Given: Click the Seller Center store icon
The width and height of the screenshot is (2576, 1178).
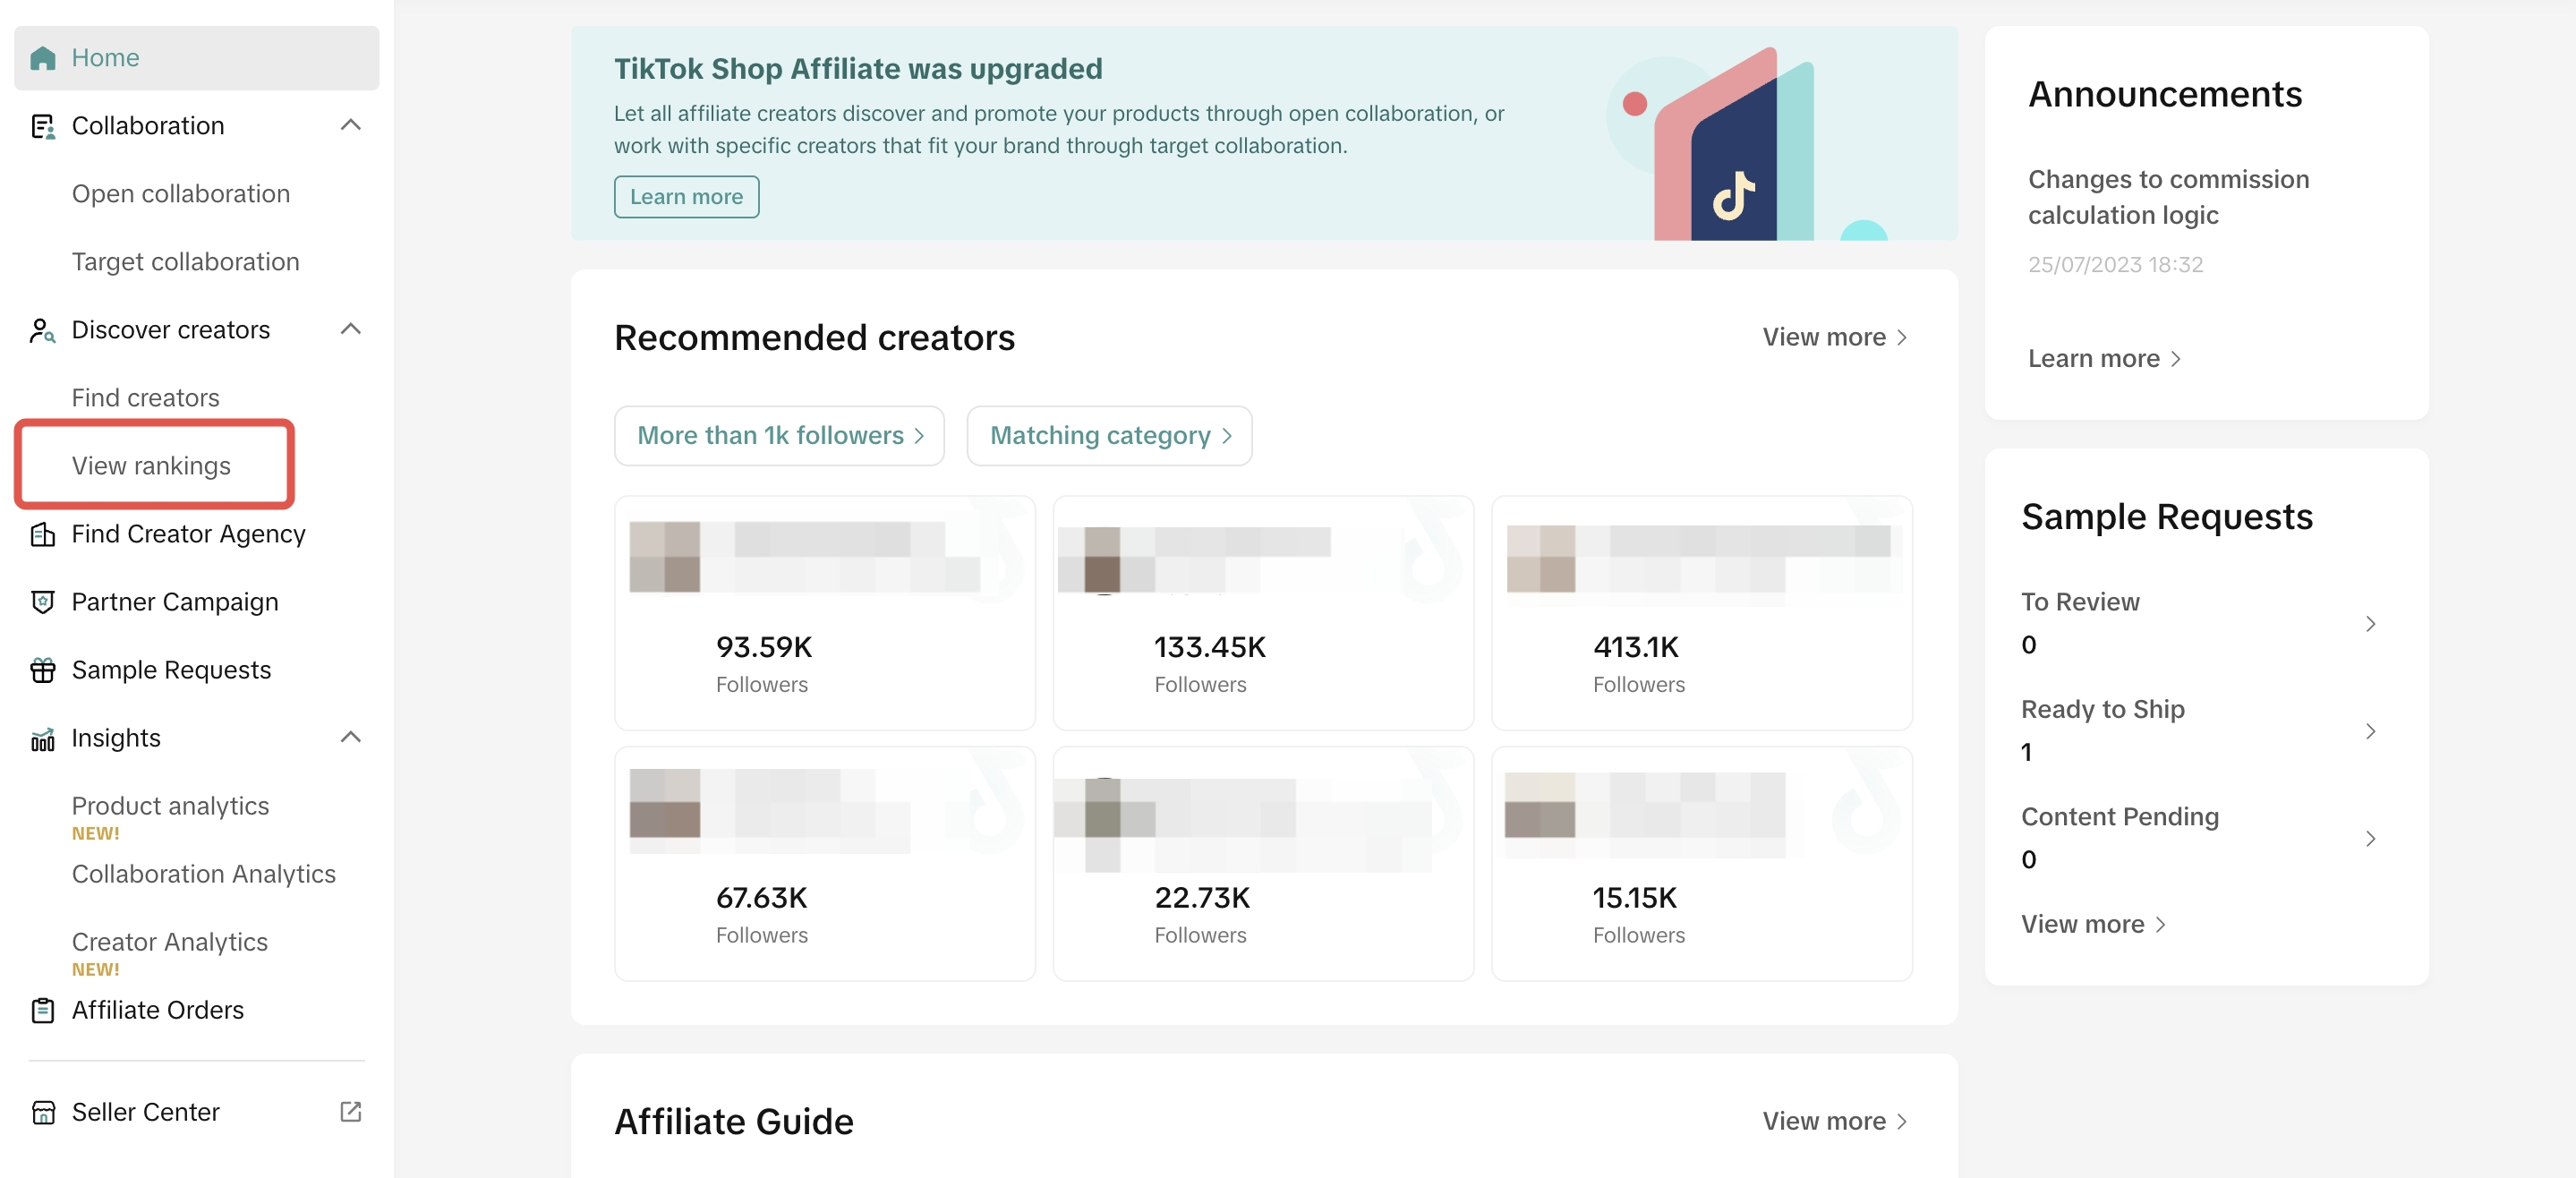Looking at the screenshot, I should pyautogui.click(x=42, y=1112).
